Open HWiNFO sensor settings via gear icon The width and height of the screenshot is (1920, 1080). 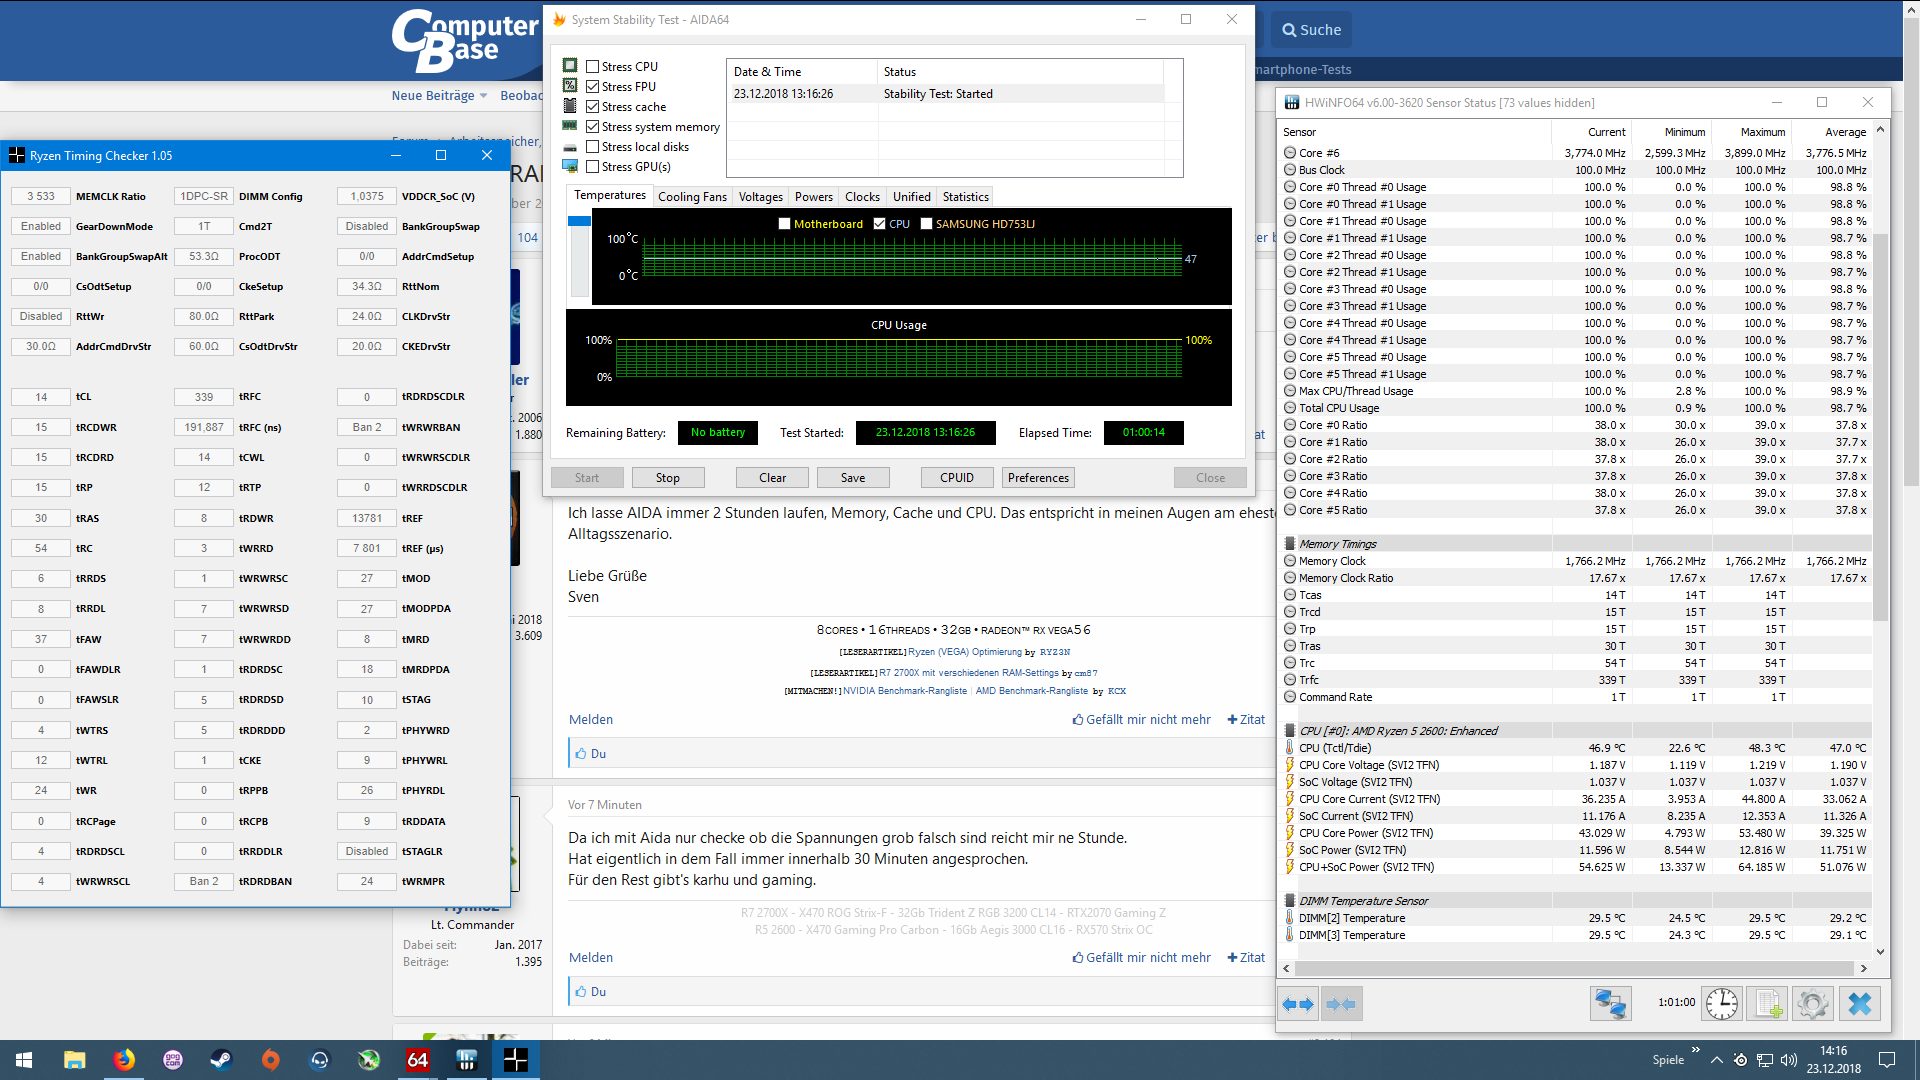point(1814,1003)
